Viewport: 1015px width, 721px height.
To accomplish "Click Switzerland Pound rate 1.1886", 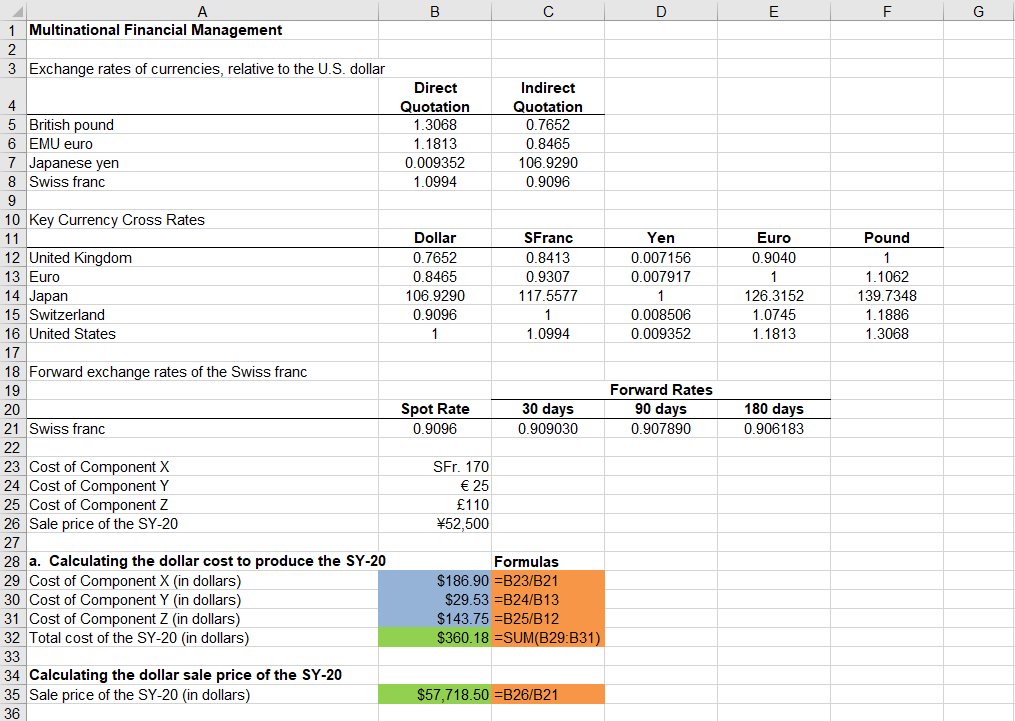I will (887, 315).
